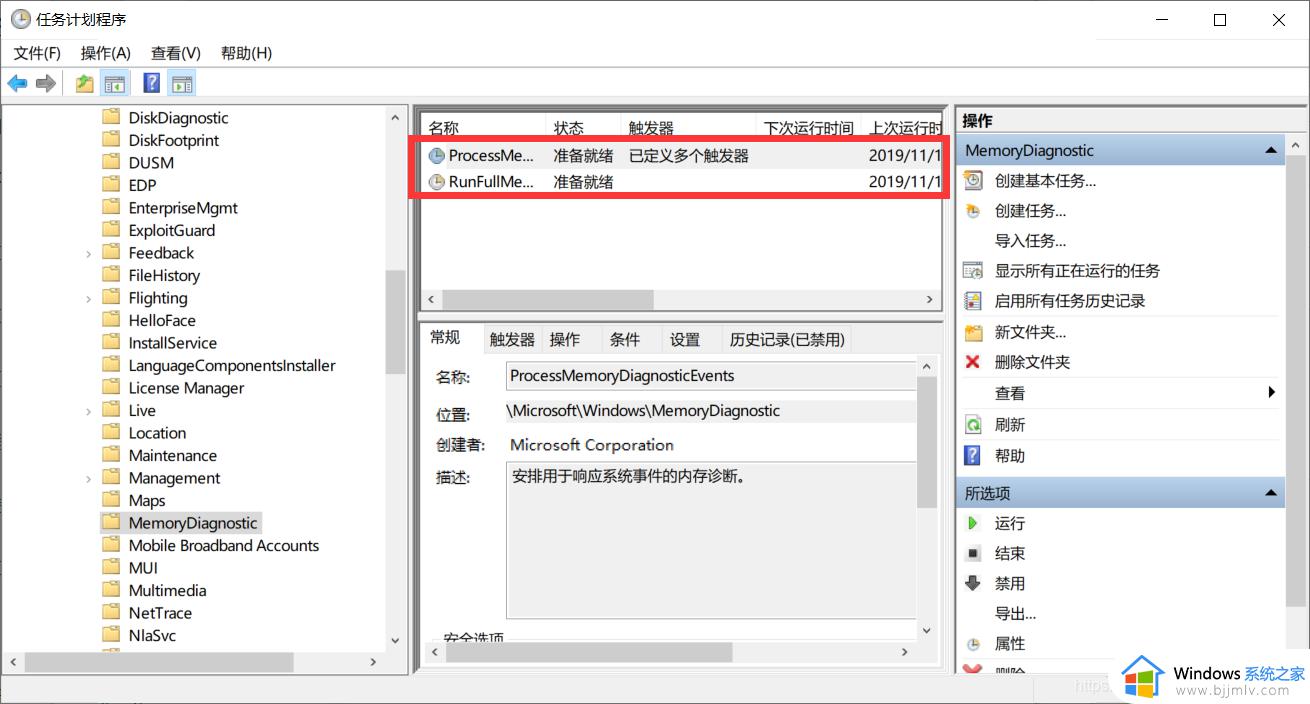1310x704 pixels.
Task: Open the 查看 submenu arrow
Action: (1272, 393)
